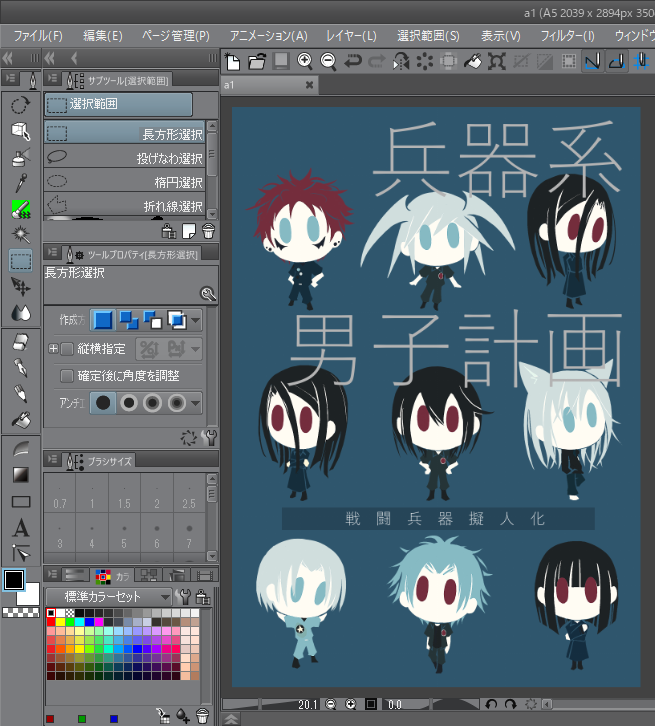Click the sub tool list scrollbar
Screen dimensions: 655x726
pos(212,153)
